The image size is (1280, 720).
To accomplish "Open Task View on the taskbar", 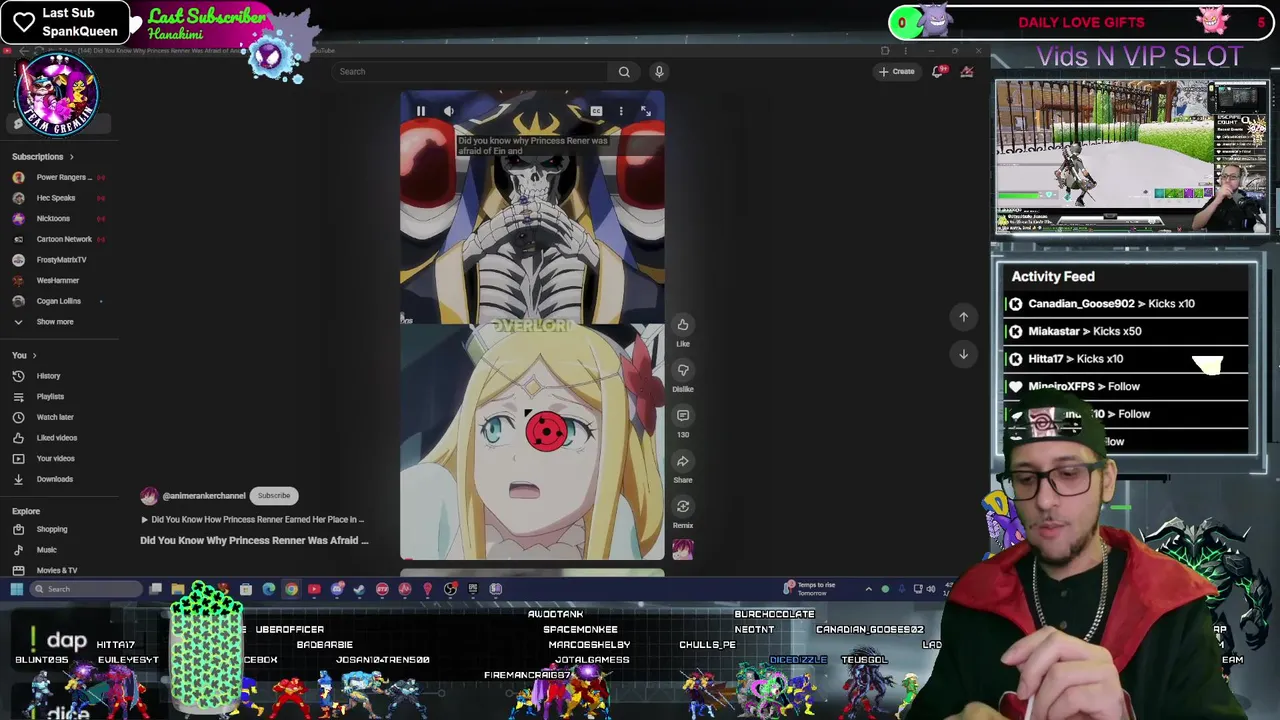I will coord(155,589).
